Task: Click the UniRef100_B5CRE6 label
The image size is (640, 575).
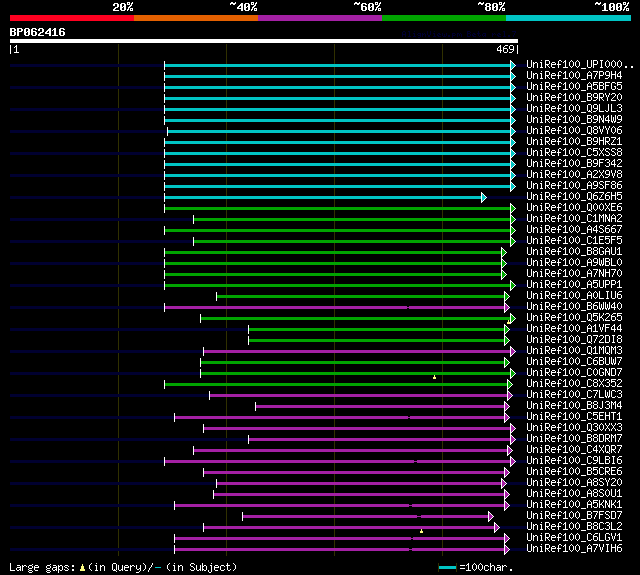Action: coord(574,472)
